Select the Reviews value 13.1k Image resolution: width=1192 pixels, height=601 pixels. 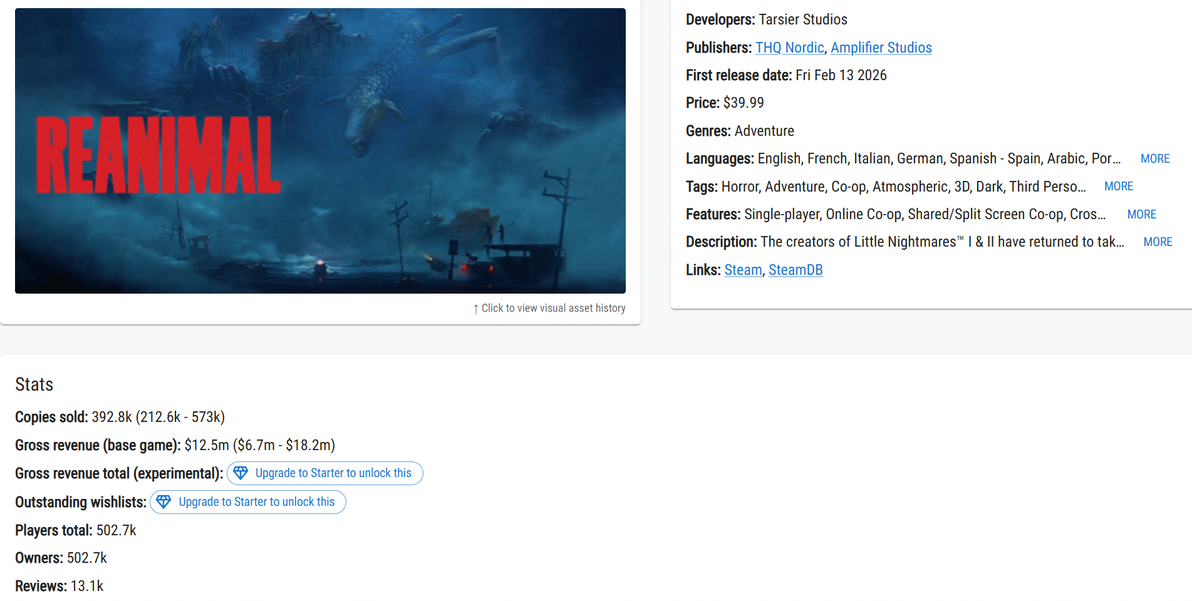click(x=87, y=586)
